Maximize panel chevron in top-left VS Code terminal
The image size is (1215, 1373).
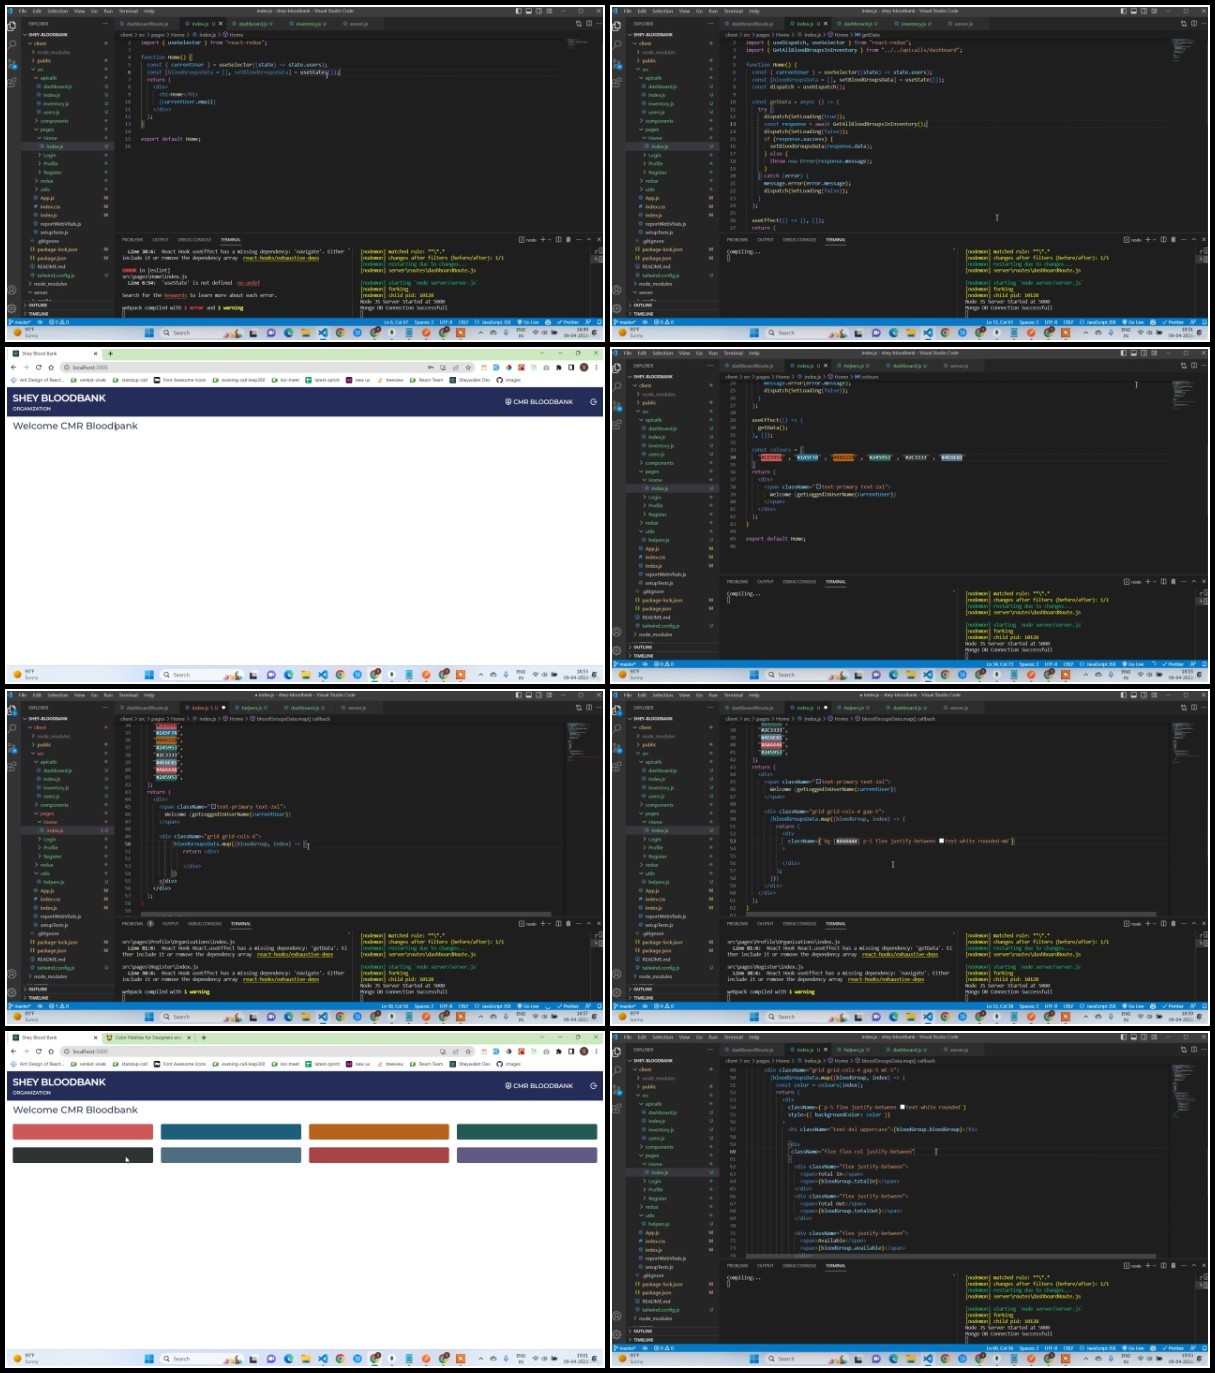[x=589, y=239]
